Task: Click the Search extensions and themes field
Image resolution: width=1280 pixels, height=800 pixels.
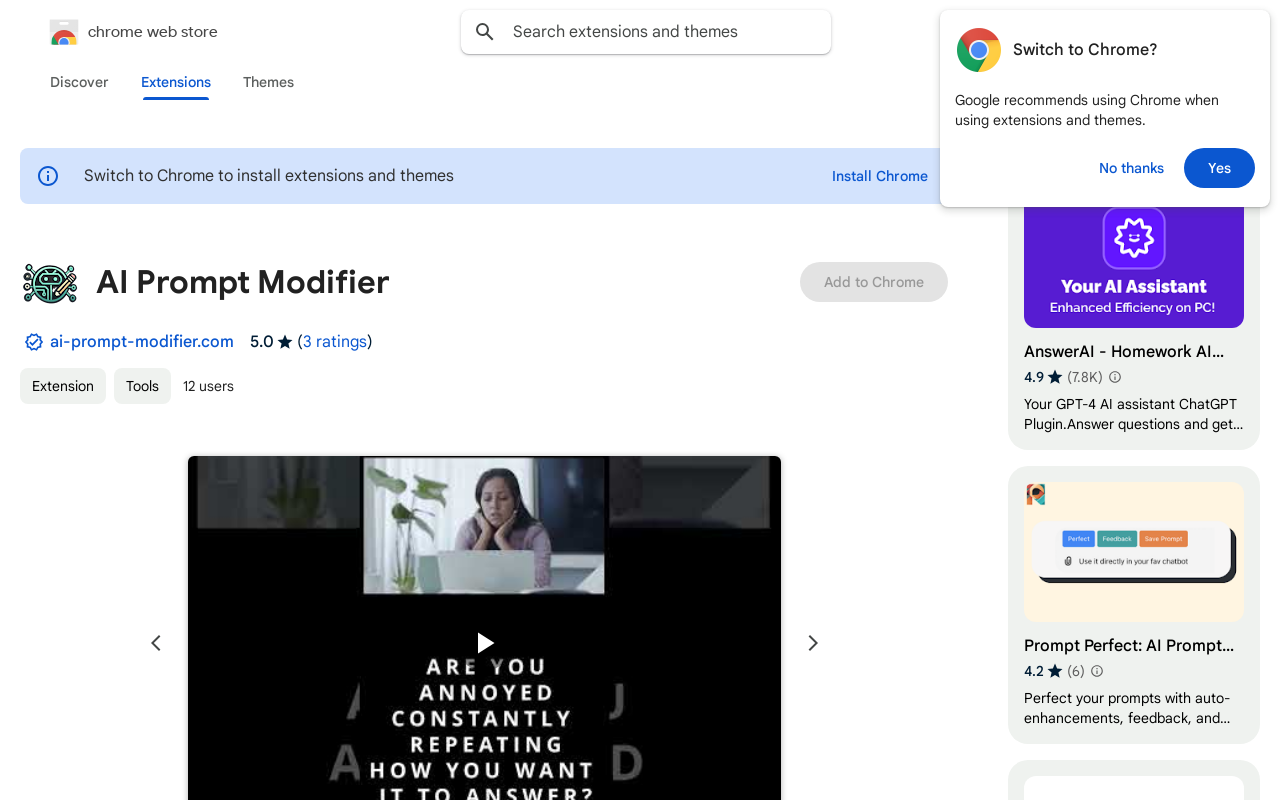Action: pyautogui.click(x=660, y=32)
